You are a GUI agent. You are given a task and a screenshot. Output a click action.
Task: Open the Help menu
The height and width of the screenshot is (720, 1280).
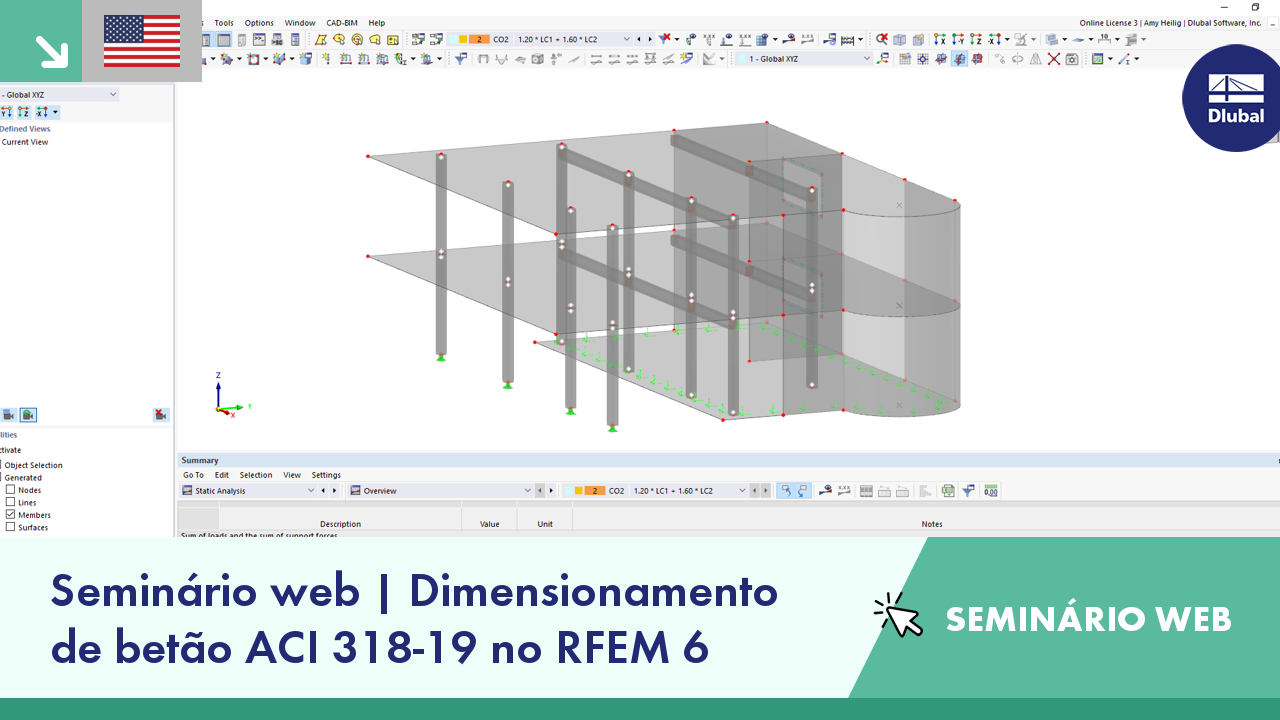[x=376, y=23]
